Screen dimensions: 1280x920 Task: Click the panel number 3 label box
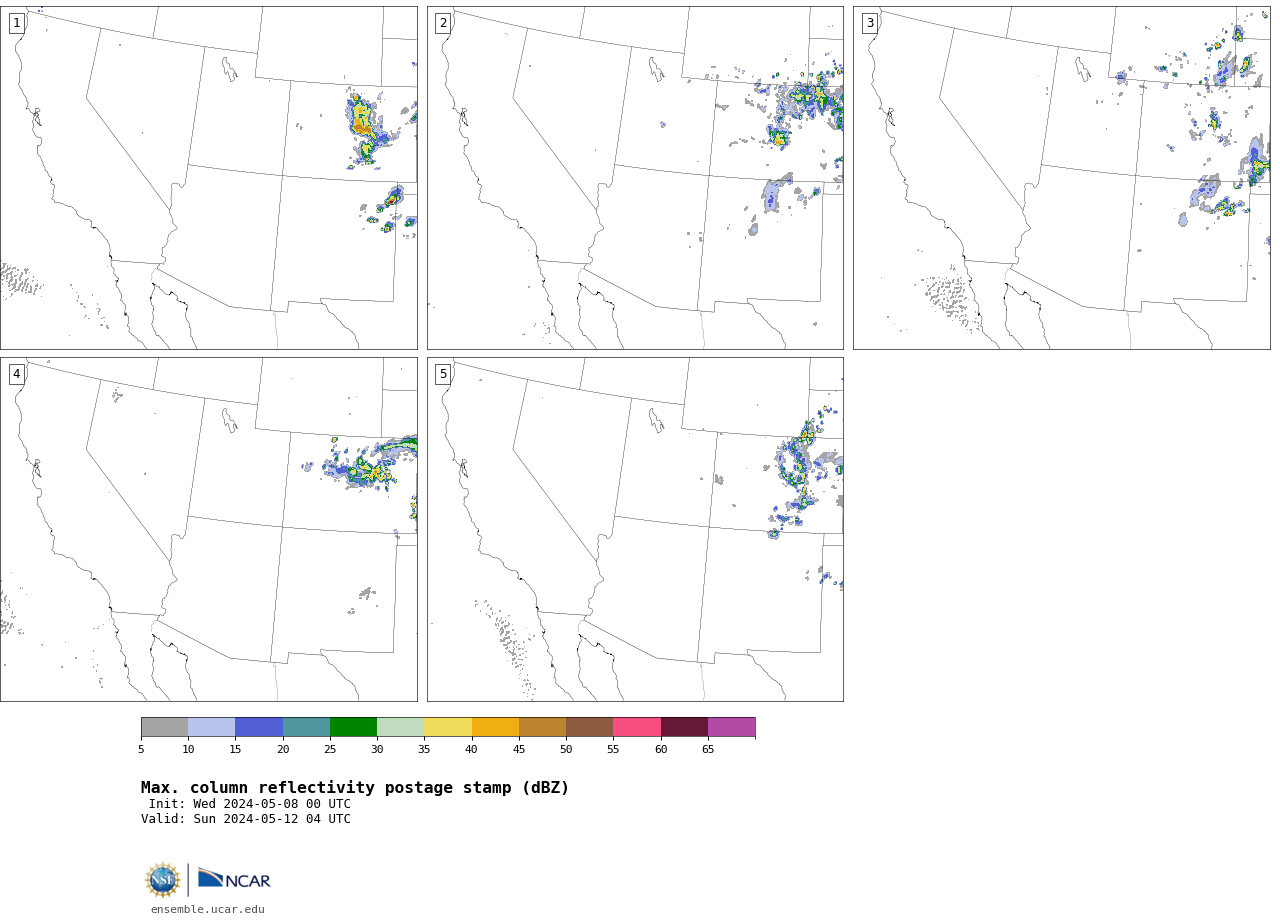click(x=870, y=23)
